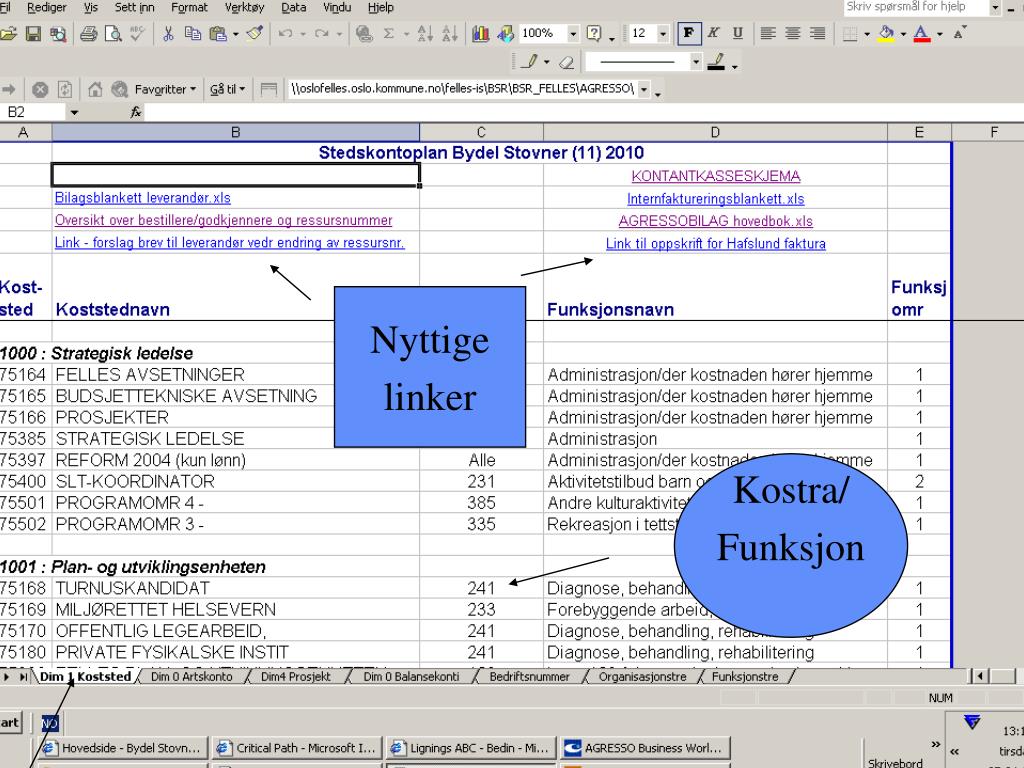Click the web toolbar Stop icon

pos(40,89)
